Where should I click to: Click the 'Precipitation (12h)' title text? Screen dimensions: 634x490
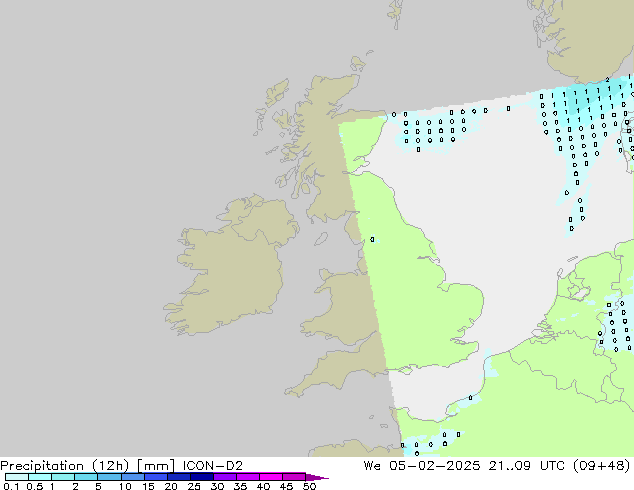[65, 466]
